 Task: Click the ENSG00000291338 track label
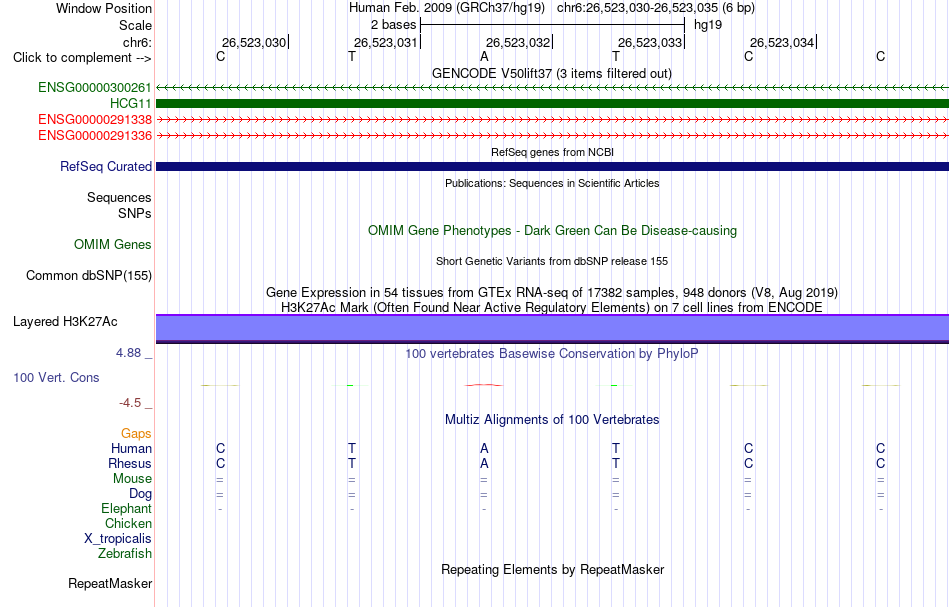[95, 119]
